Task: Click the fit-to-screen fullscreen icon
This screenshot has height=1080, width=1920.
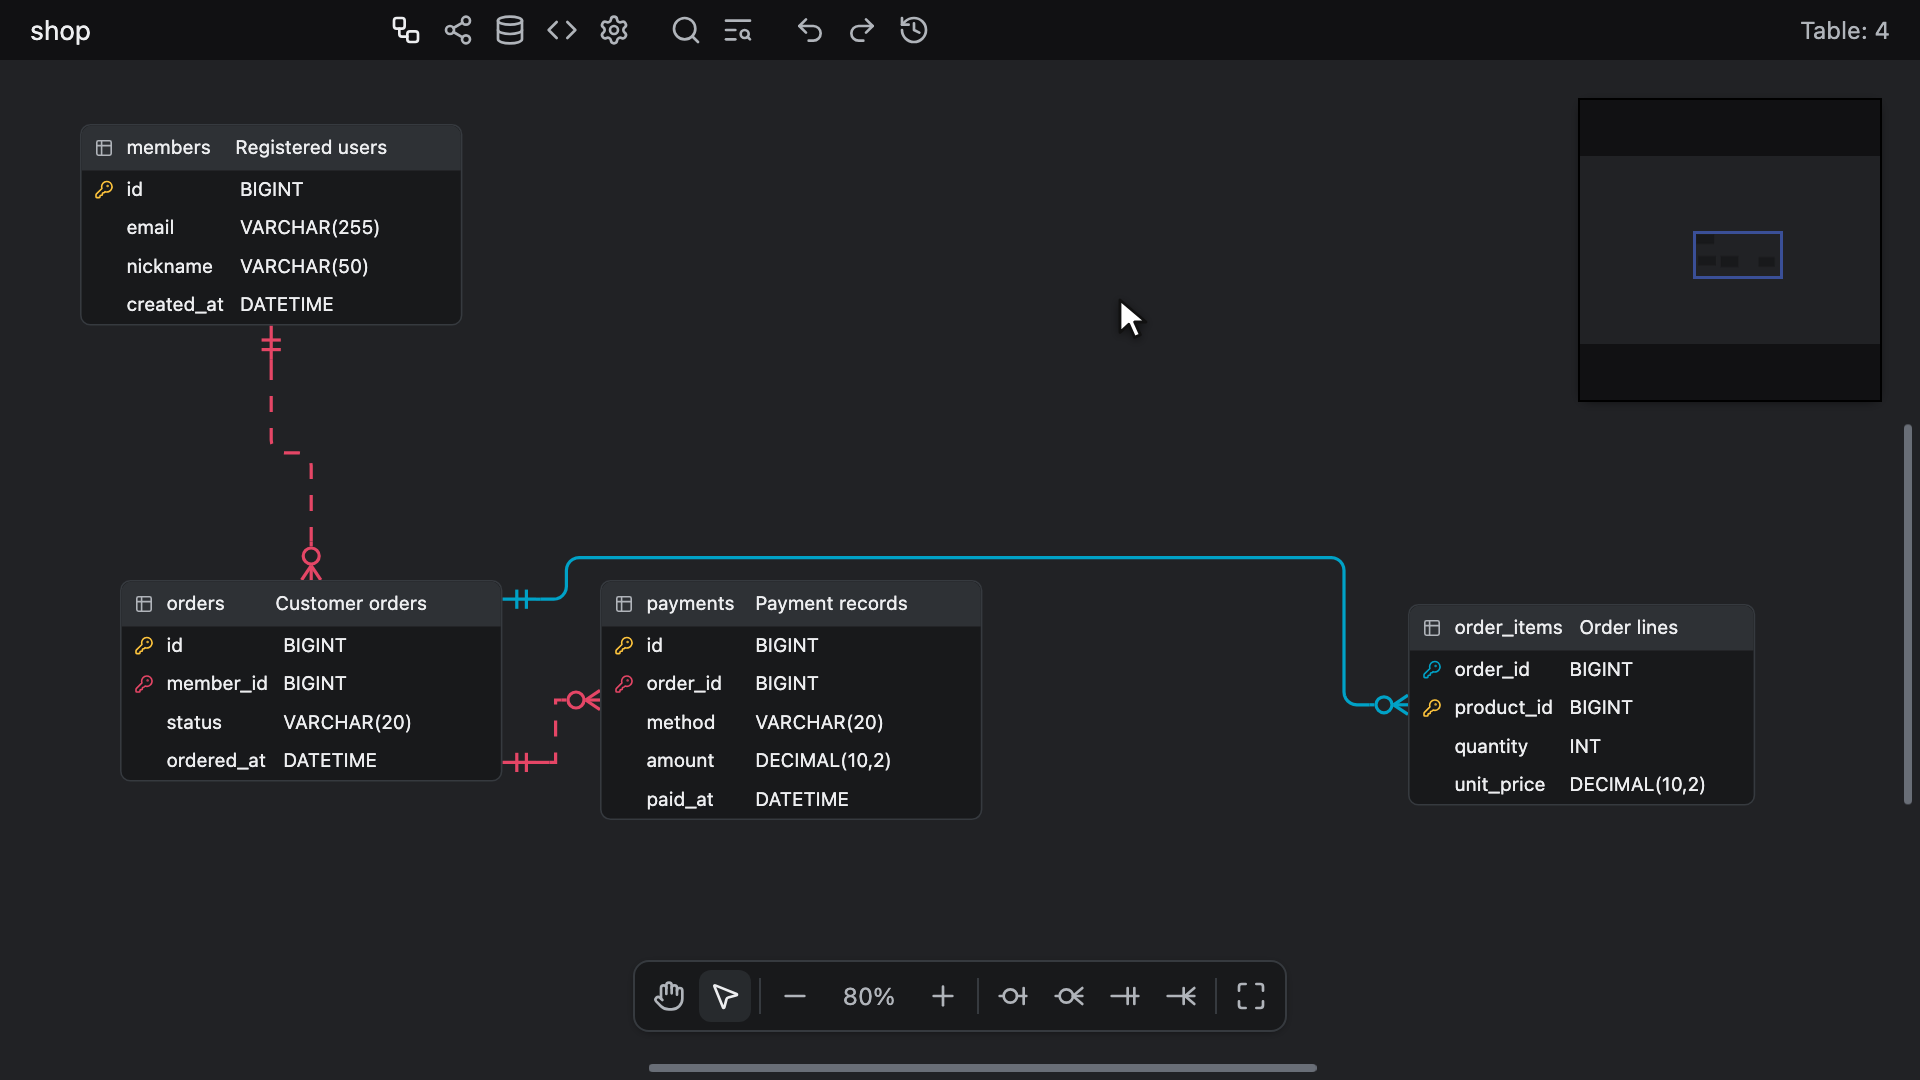Action: [1251, 996]
